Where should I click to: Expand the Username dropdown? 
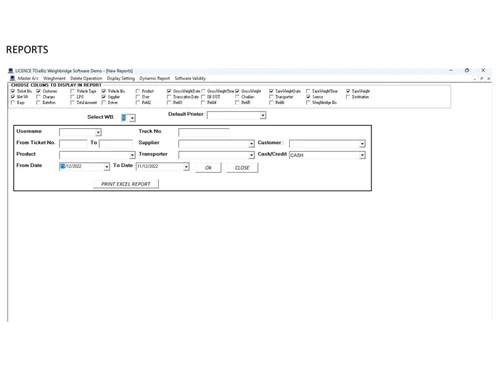pos(98,132)
